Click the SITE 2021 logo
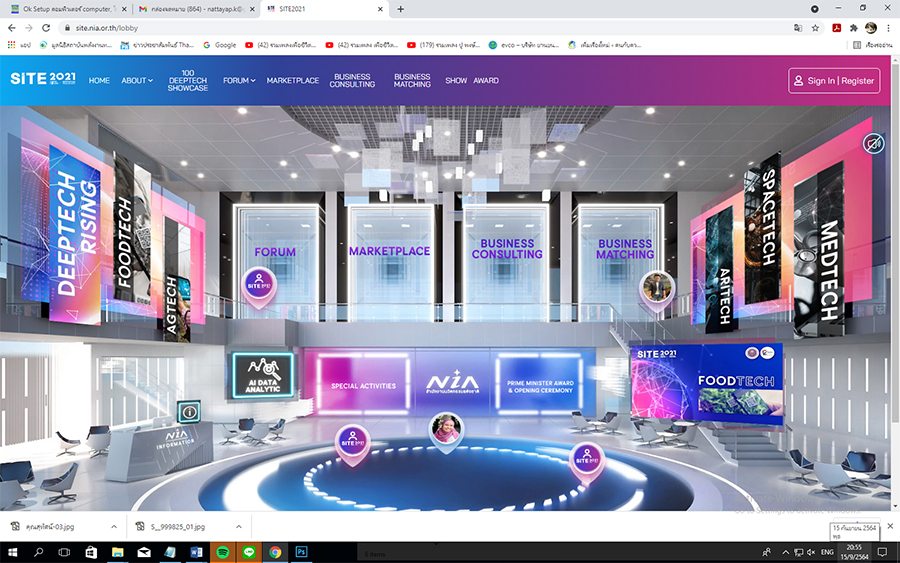900x563 pixels. (42, 79)
